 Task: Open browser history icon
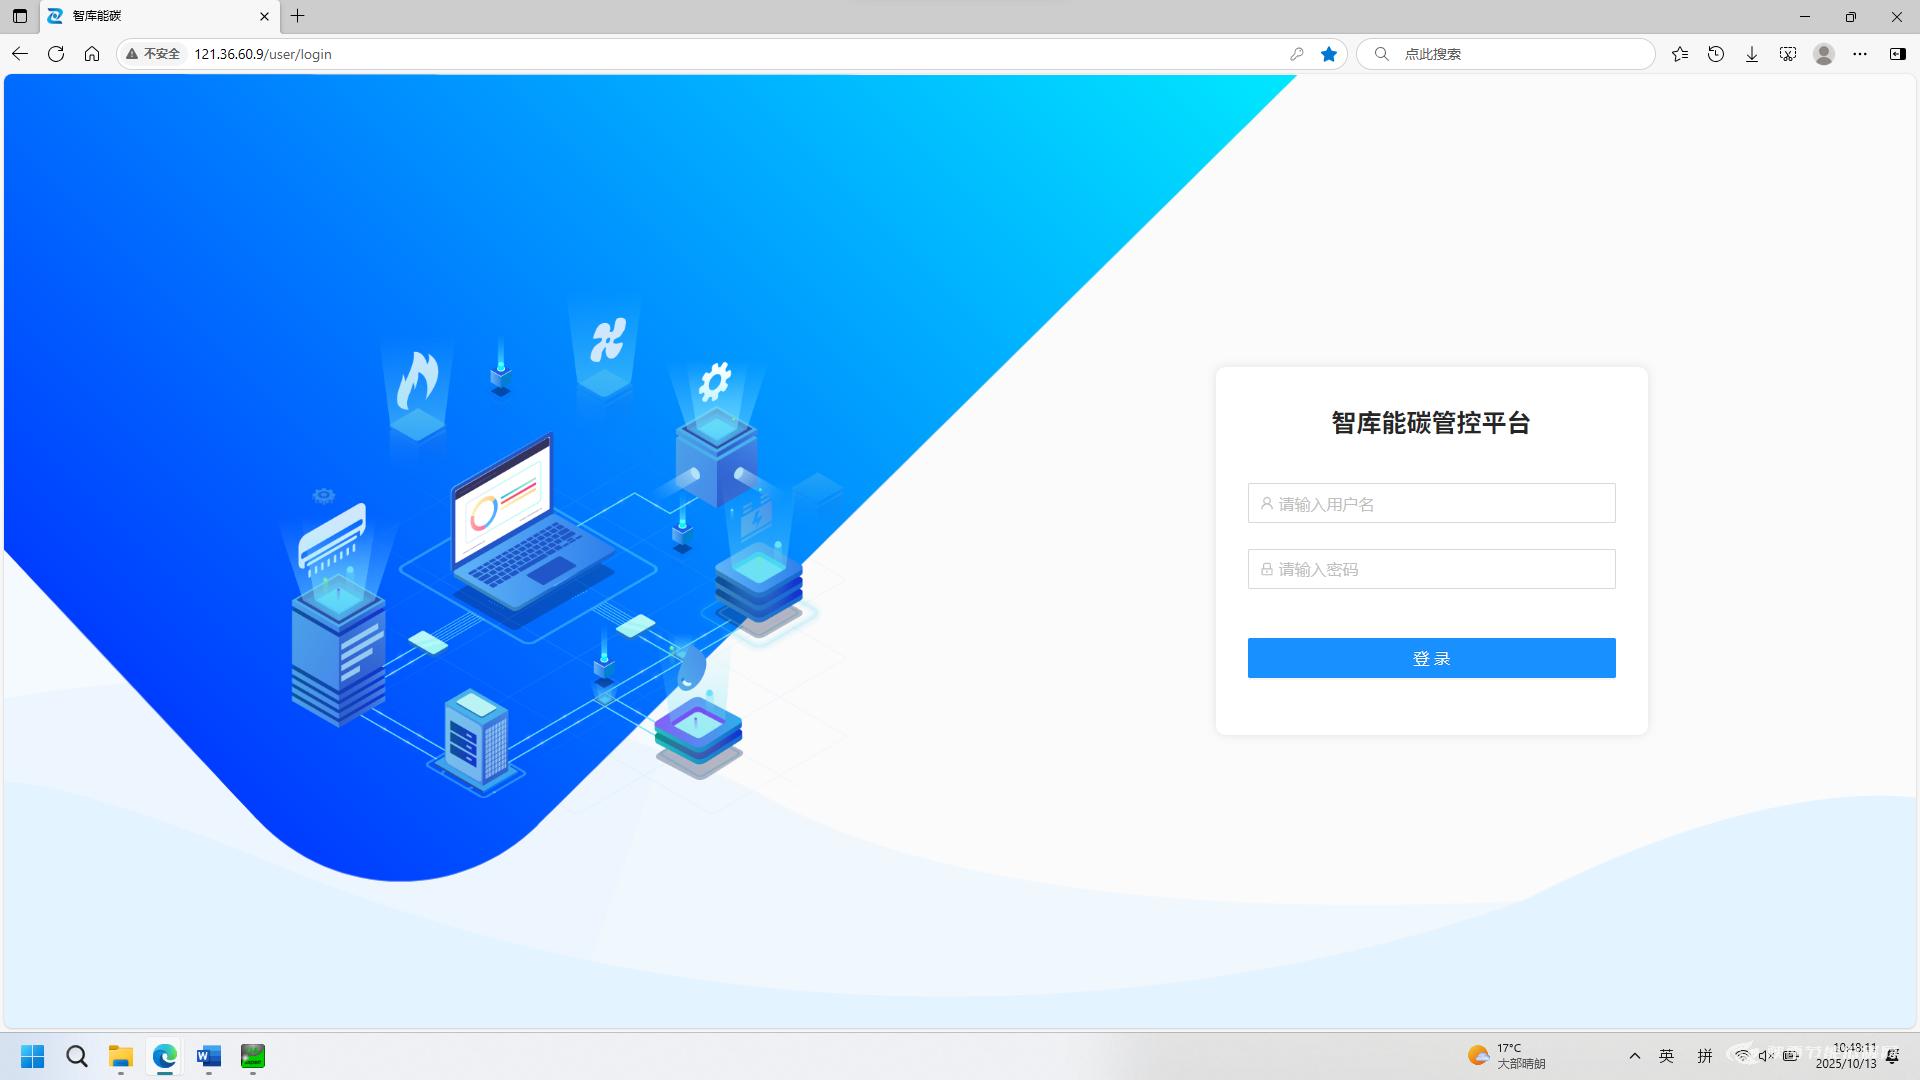coord(1716,54)
